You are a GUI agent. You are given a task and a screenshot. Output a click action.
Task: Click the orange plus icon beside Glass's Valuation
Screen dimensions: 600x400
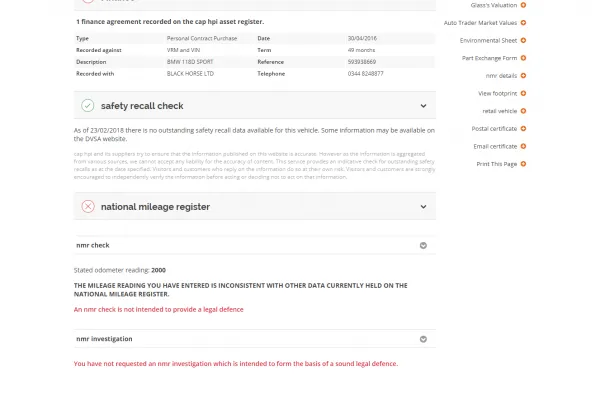tap(524, 5)
